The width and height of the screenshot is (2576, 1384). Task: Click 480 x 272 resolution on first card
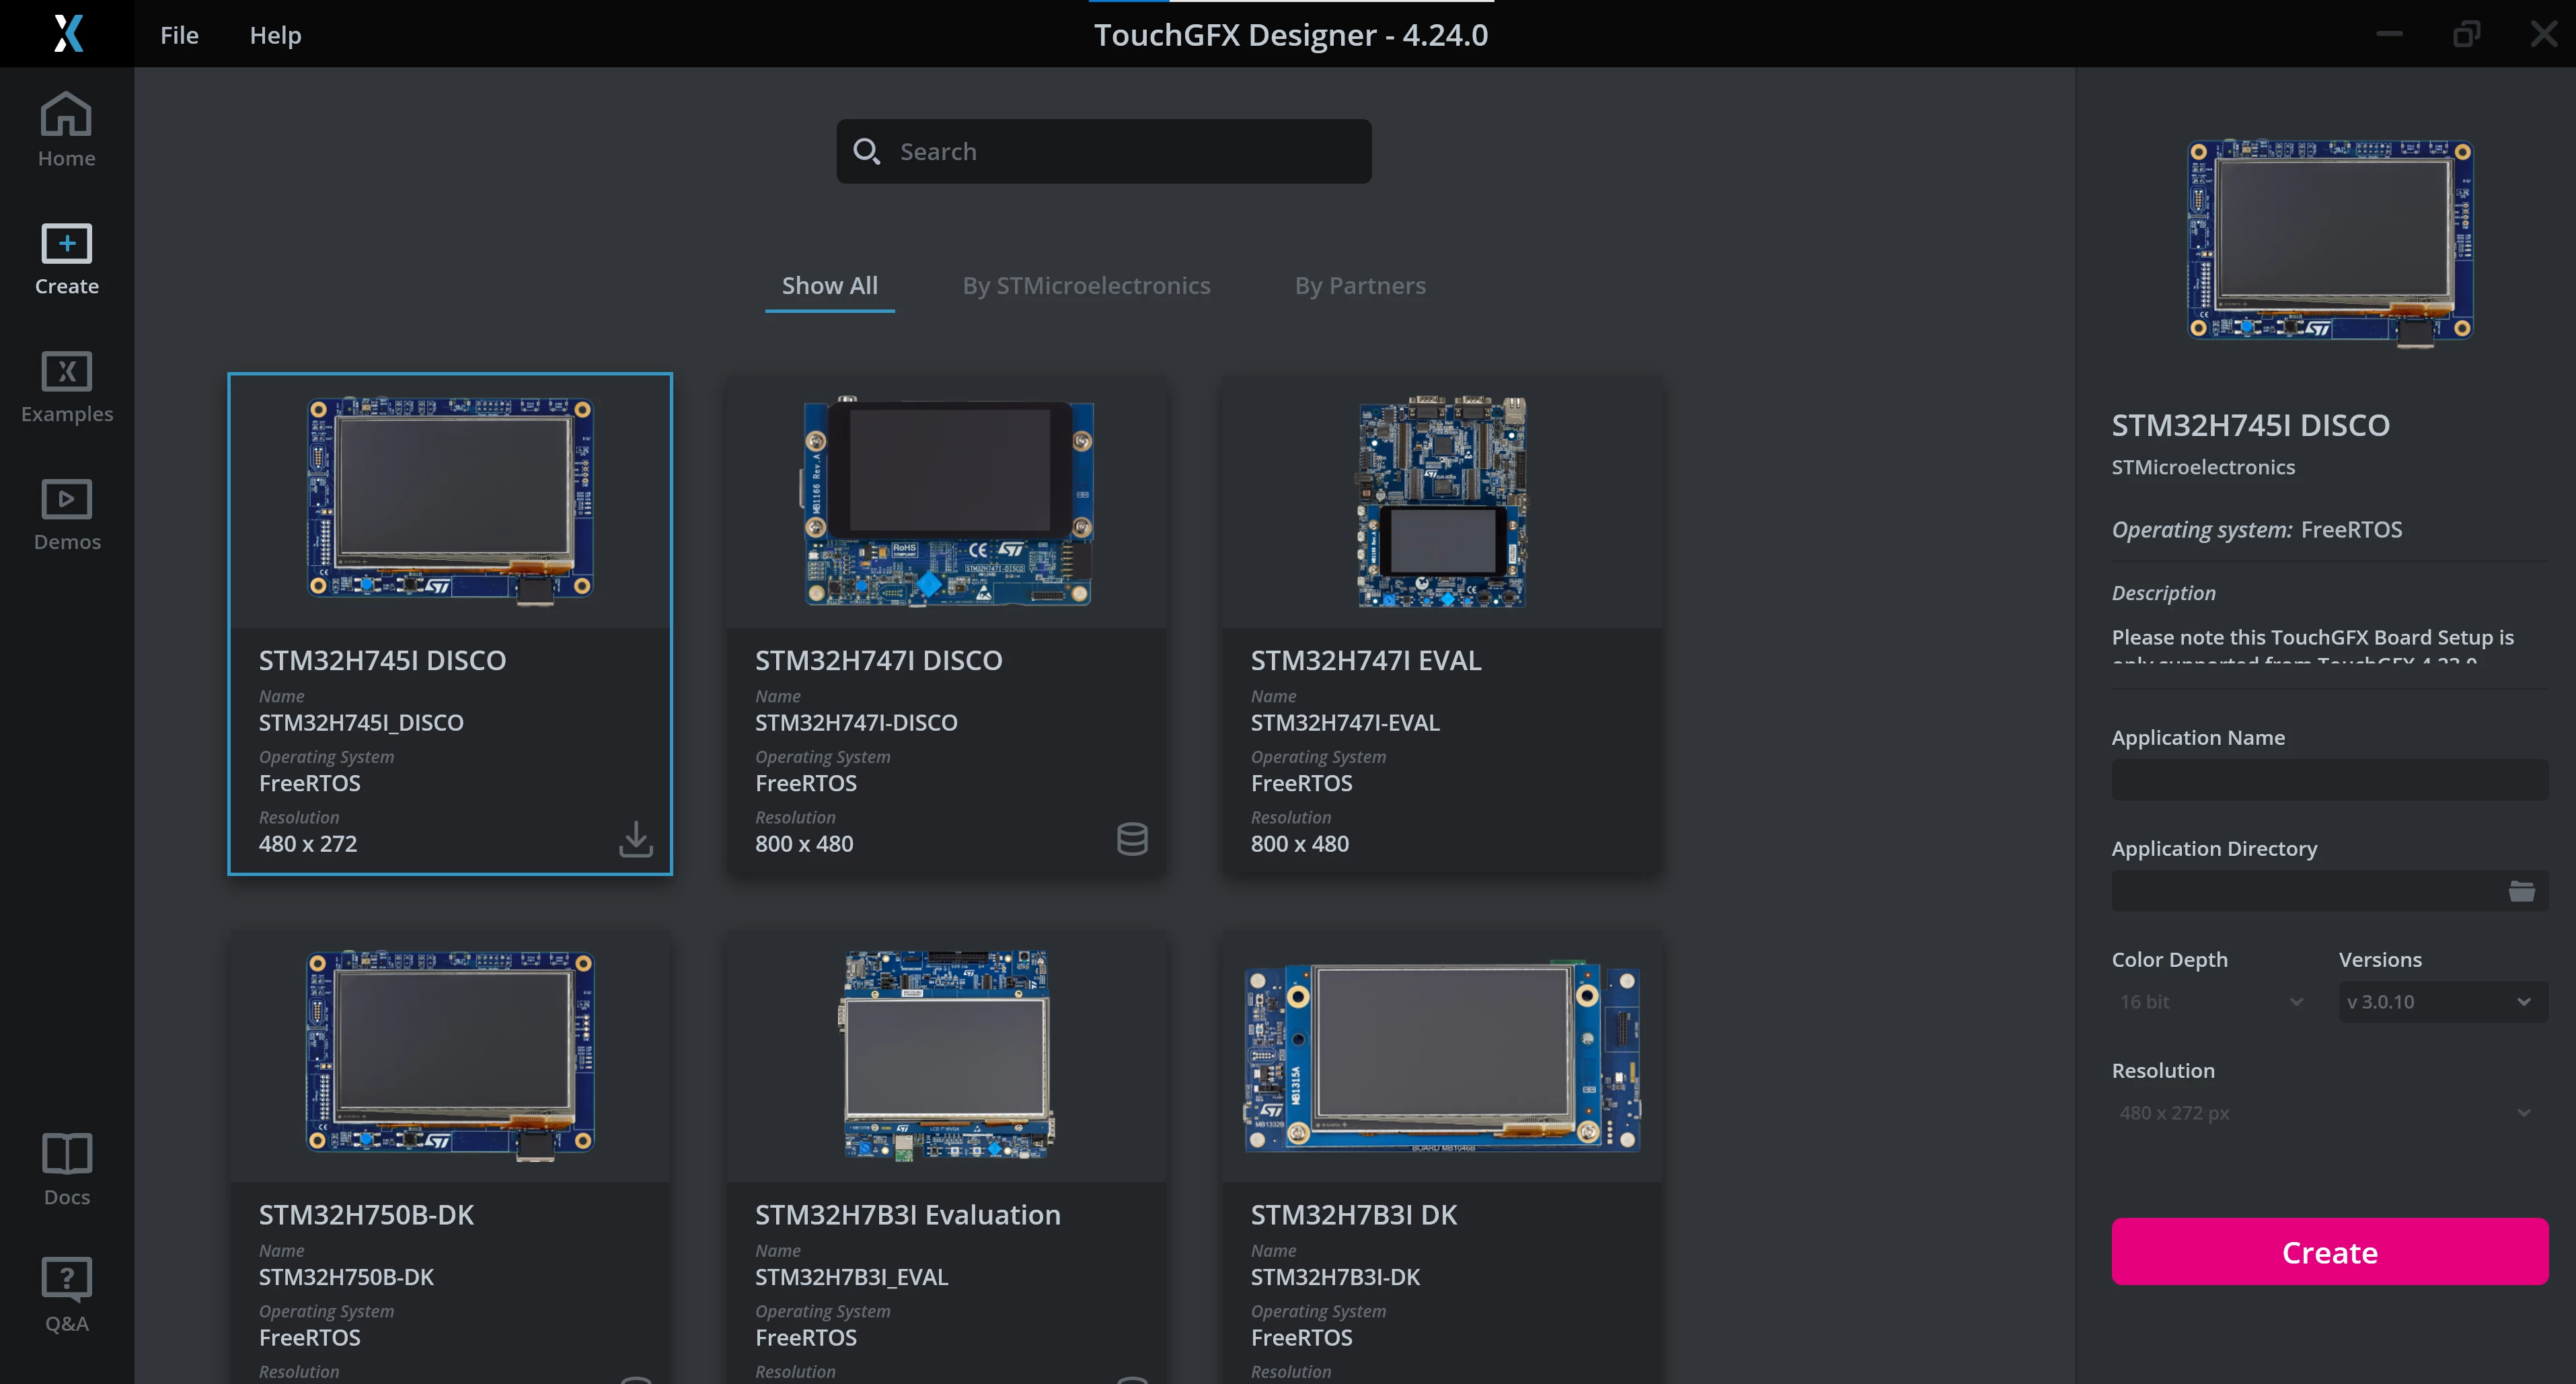click(x=308, y=844)
